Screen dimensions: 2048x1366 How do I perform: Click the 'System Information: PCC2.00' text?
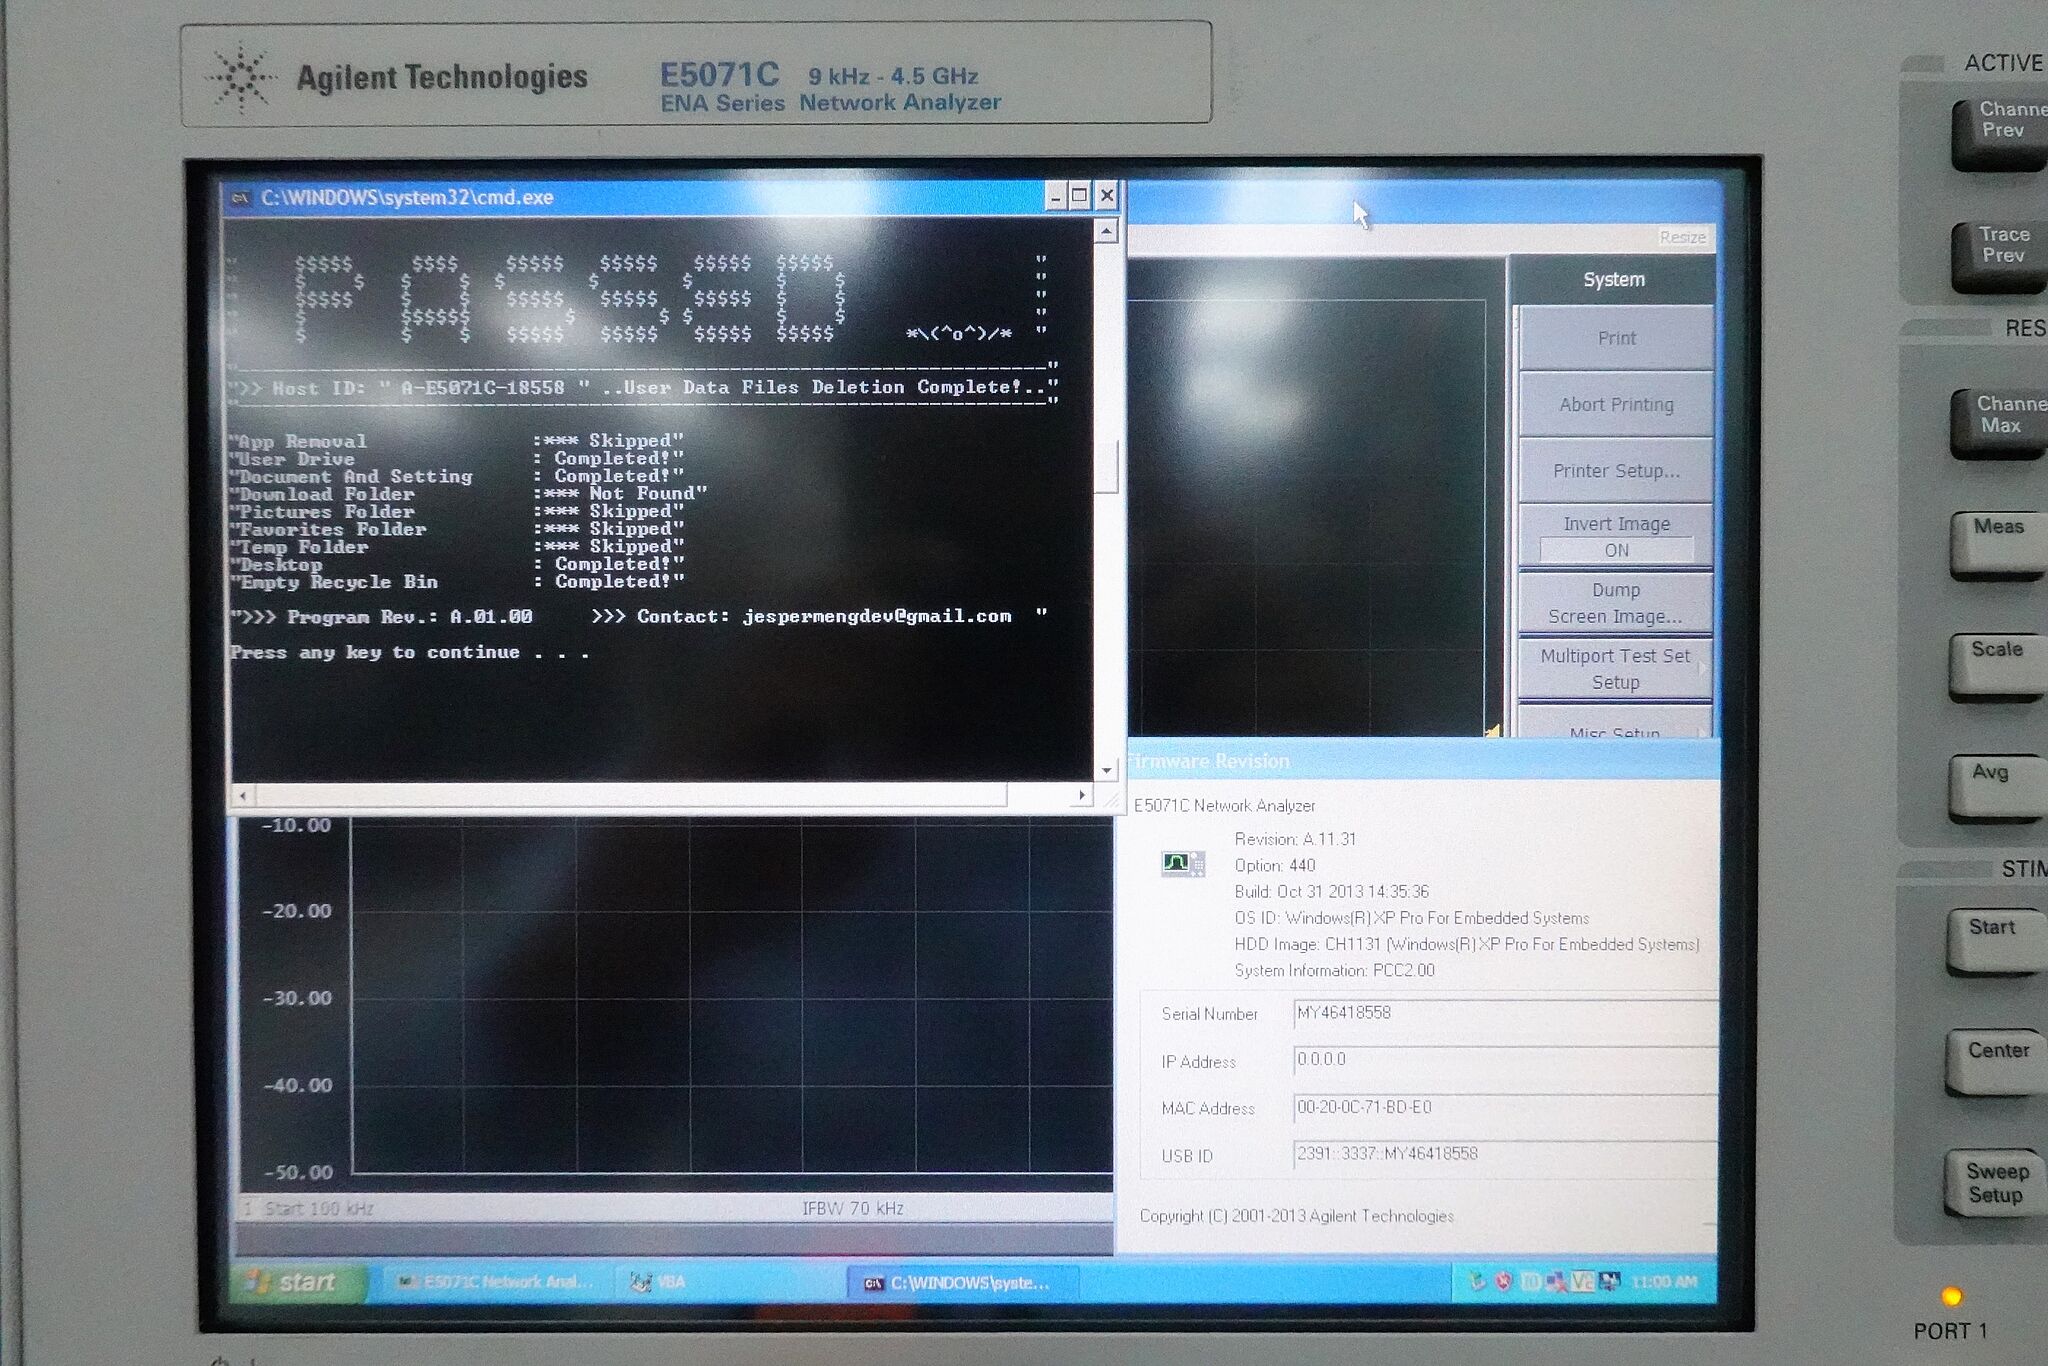[1334, 970]
